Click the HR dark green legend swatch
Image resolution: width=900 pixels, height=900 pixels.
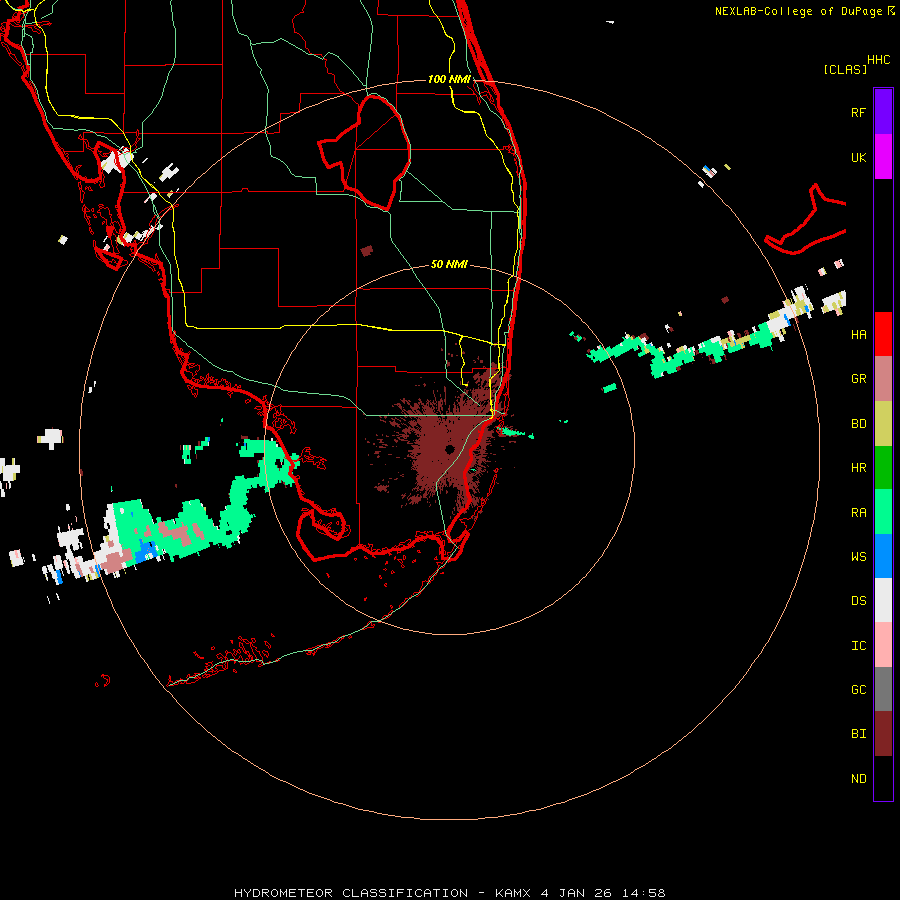(x=883, y=468)
